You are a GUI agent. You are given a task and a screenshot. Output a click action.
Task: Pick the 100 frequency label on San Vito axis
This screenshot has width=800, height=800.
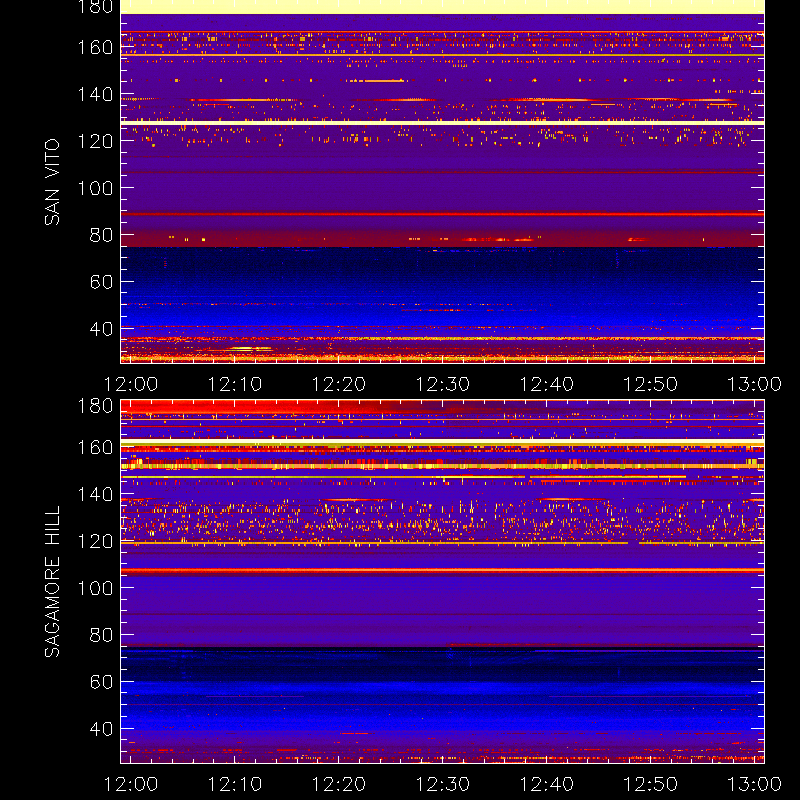click(95, 188)
